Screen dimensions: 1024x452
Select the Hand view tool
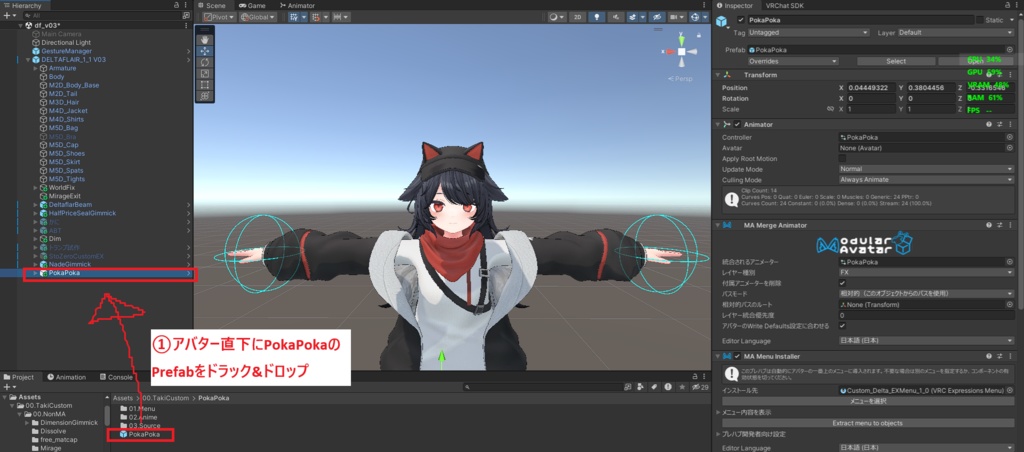[x=205, y=40]
